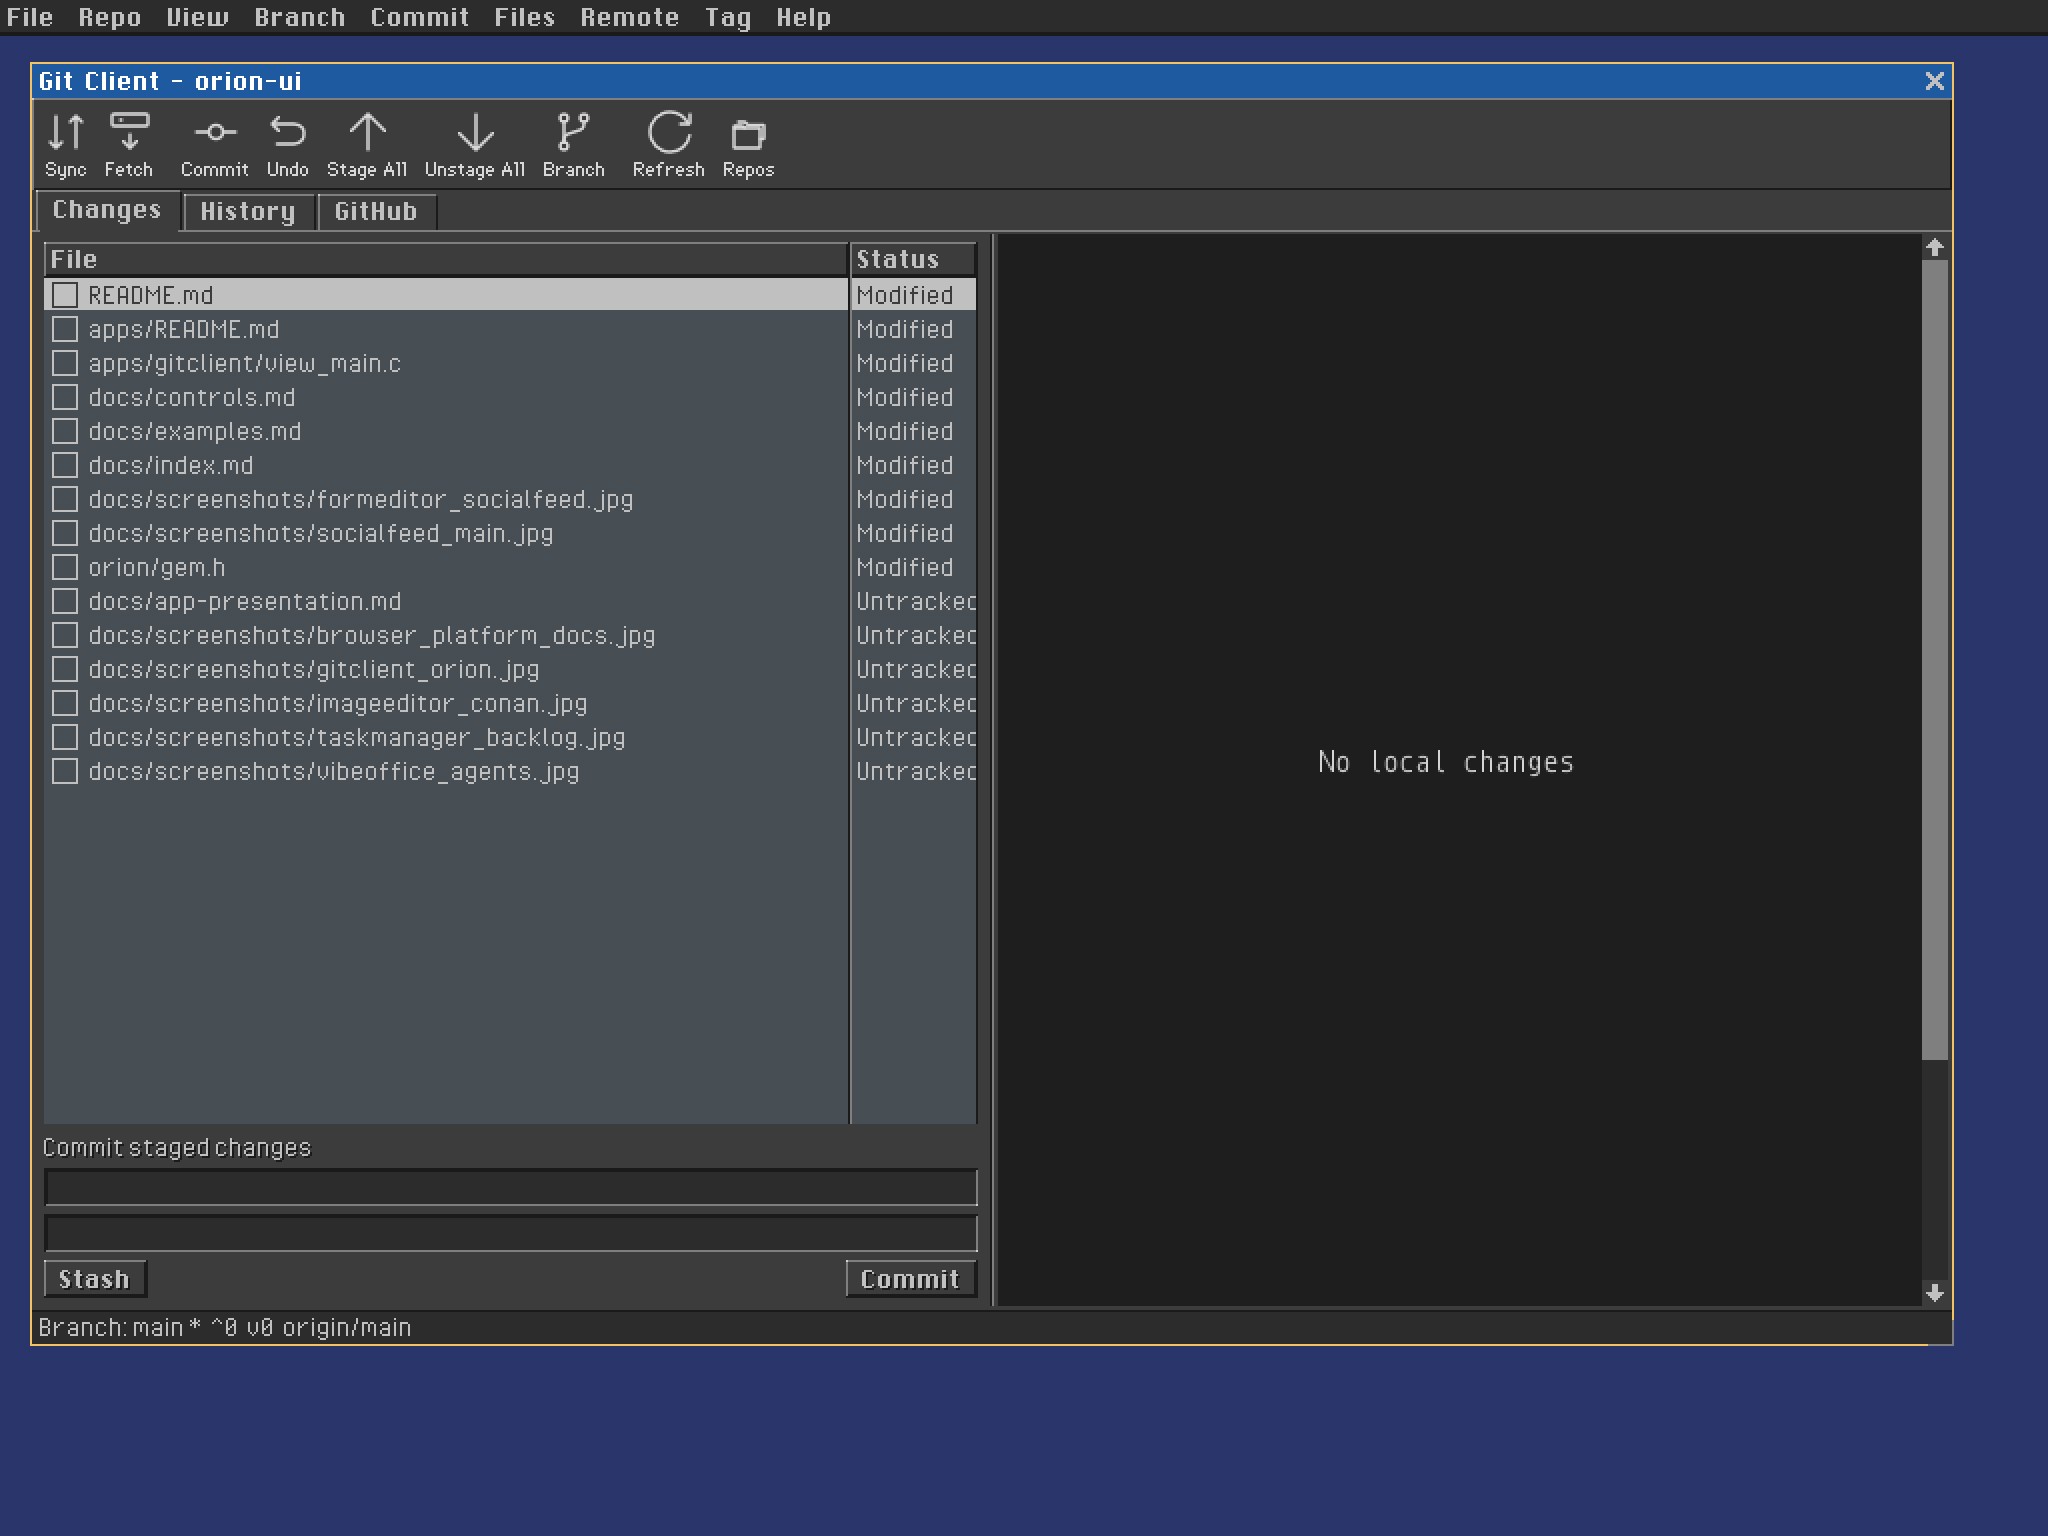Switch to the History tab
This screenshot has height=1536, width=2048.
248,211
